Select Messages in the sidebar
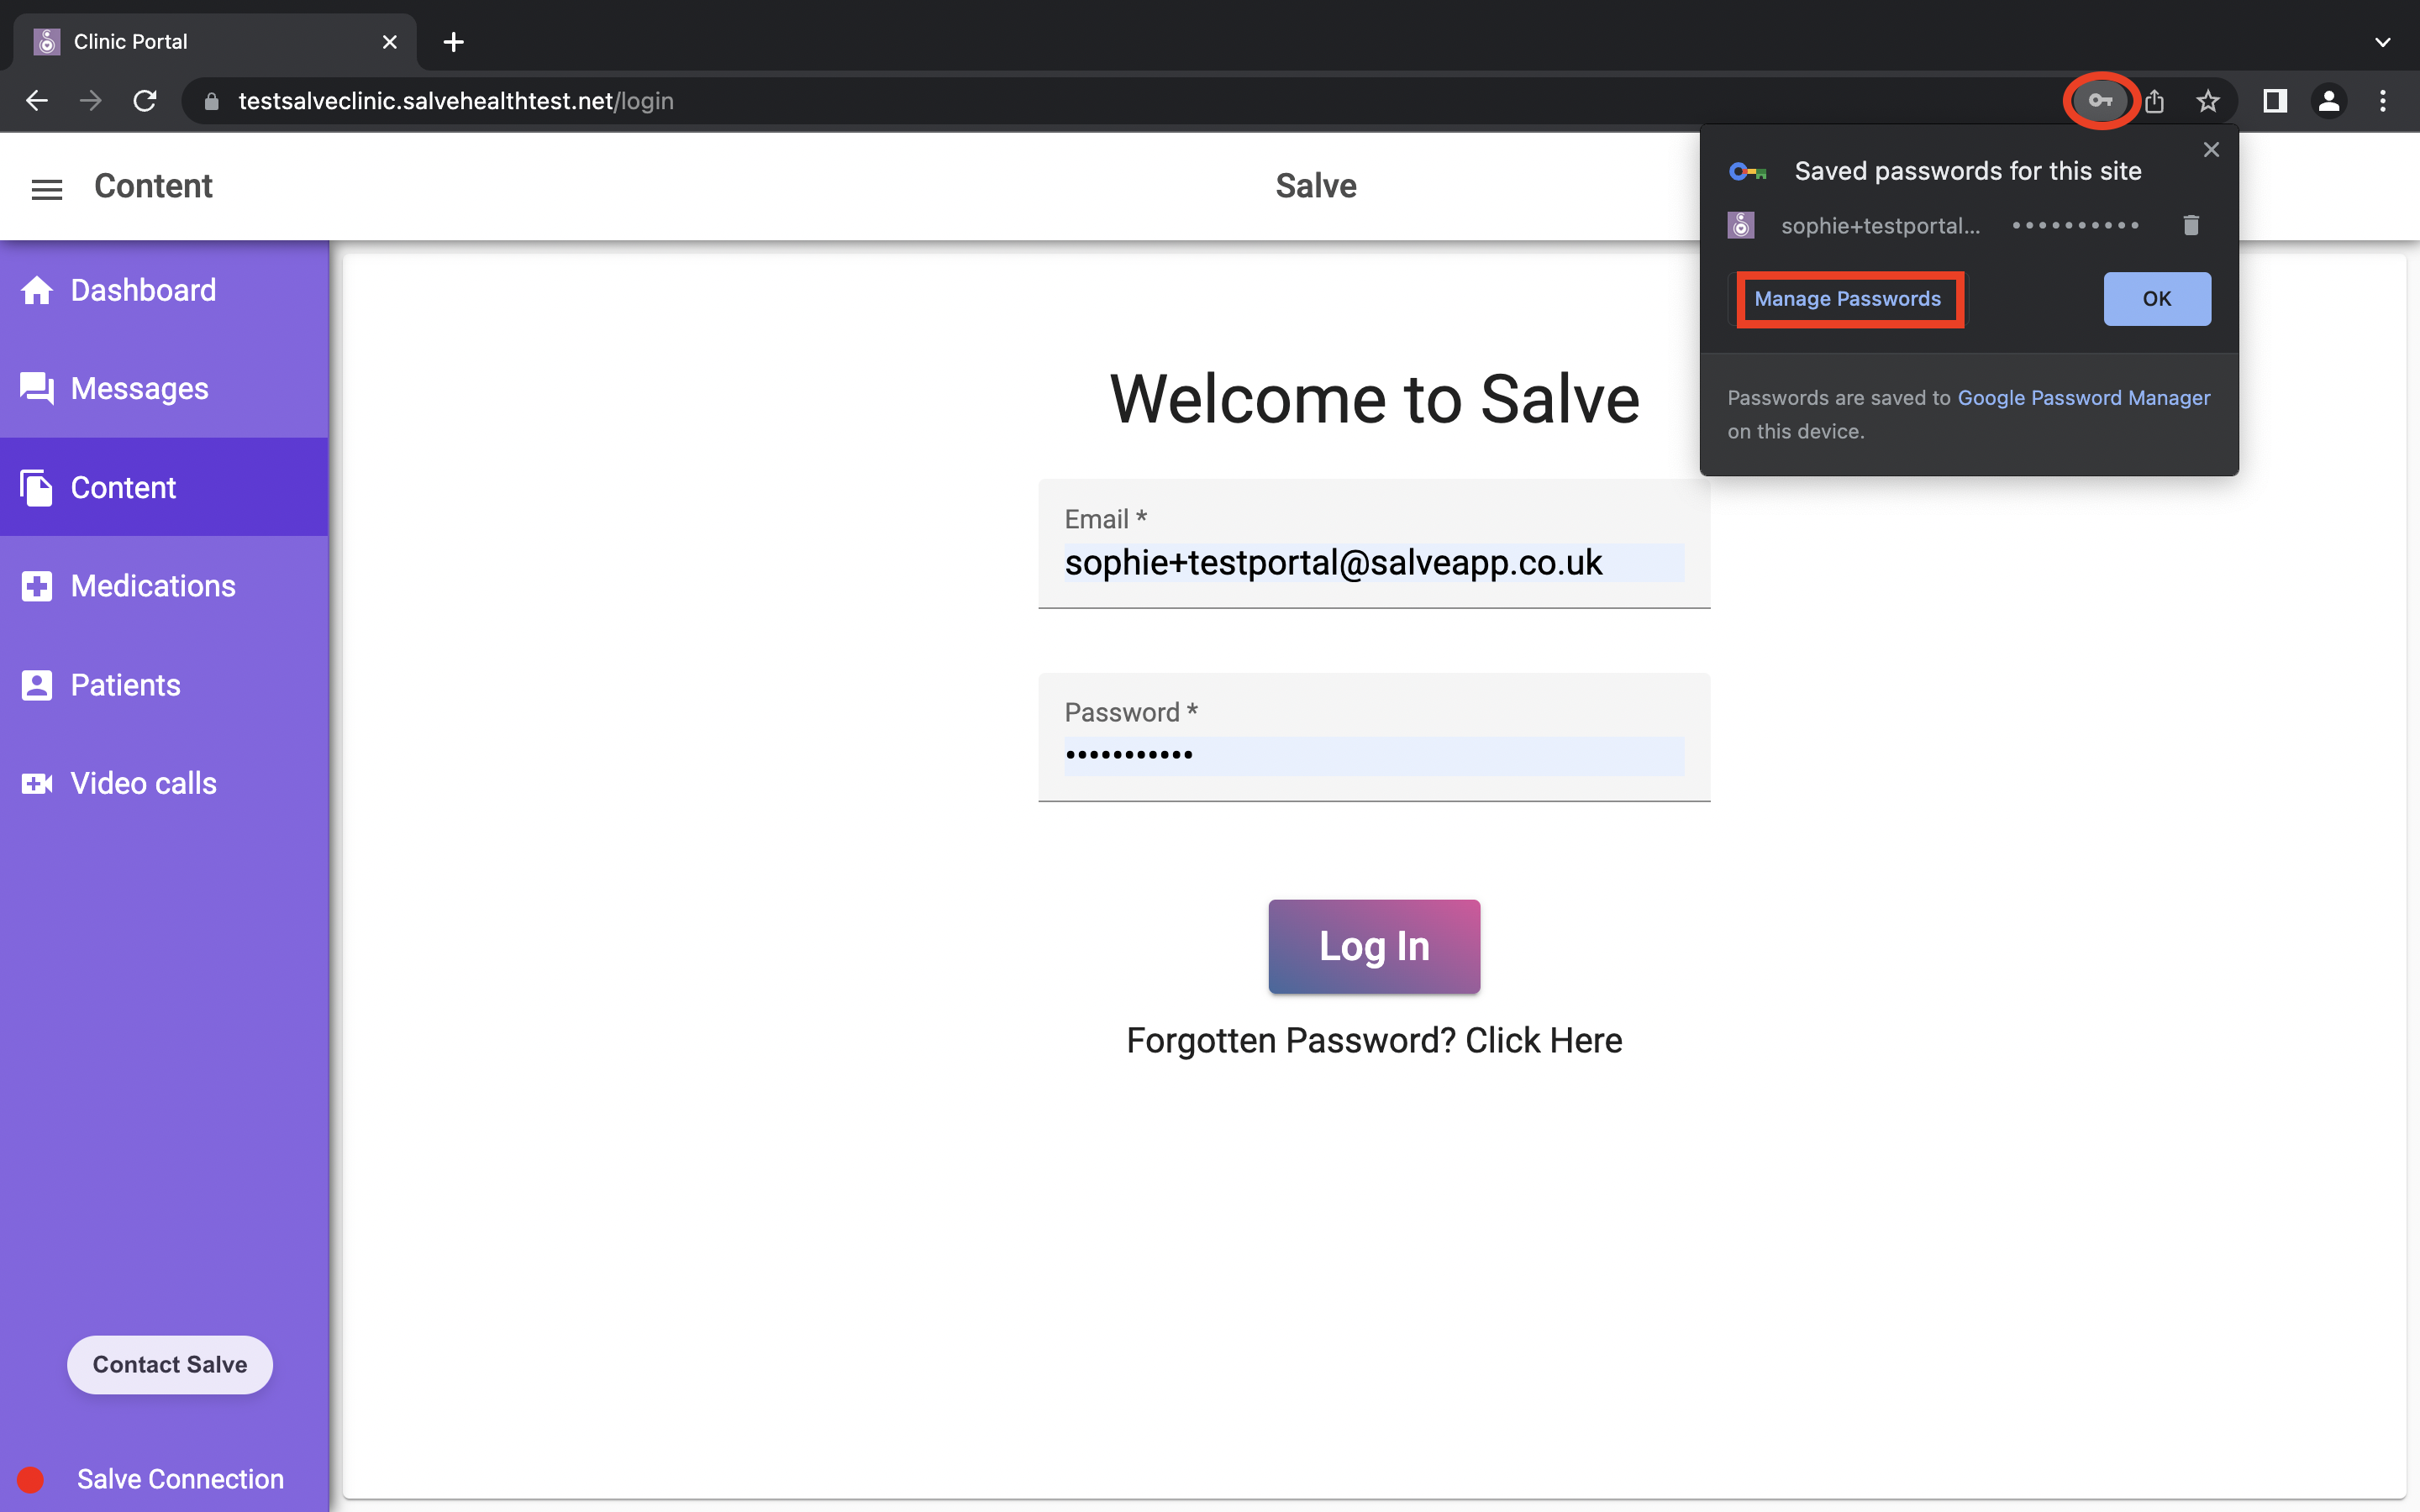The width and height of the screenshot is (2420, 1512). click(x=140, y=389)
